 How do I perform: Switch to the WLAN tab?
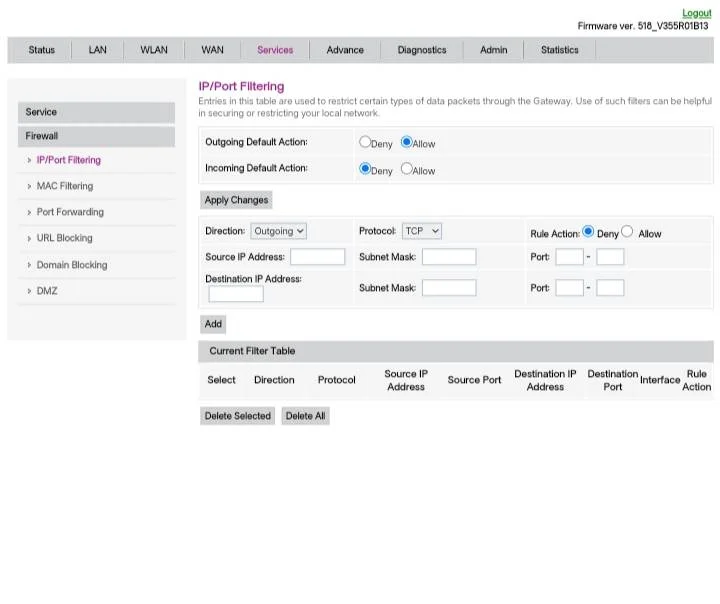coord(154,50)
